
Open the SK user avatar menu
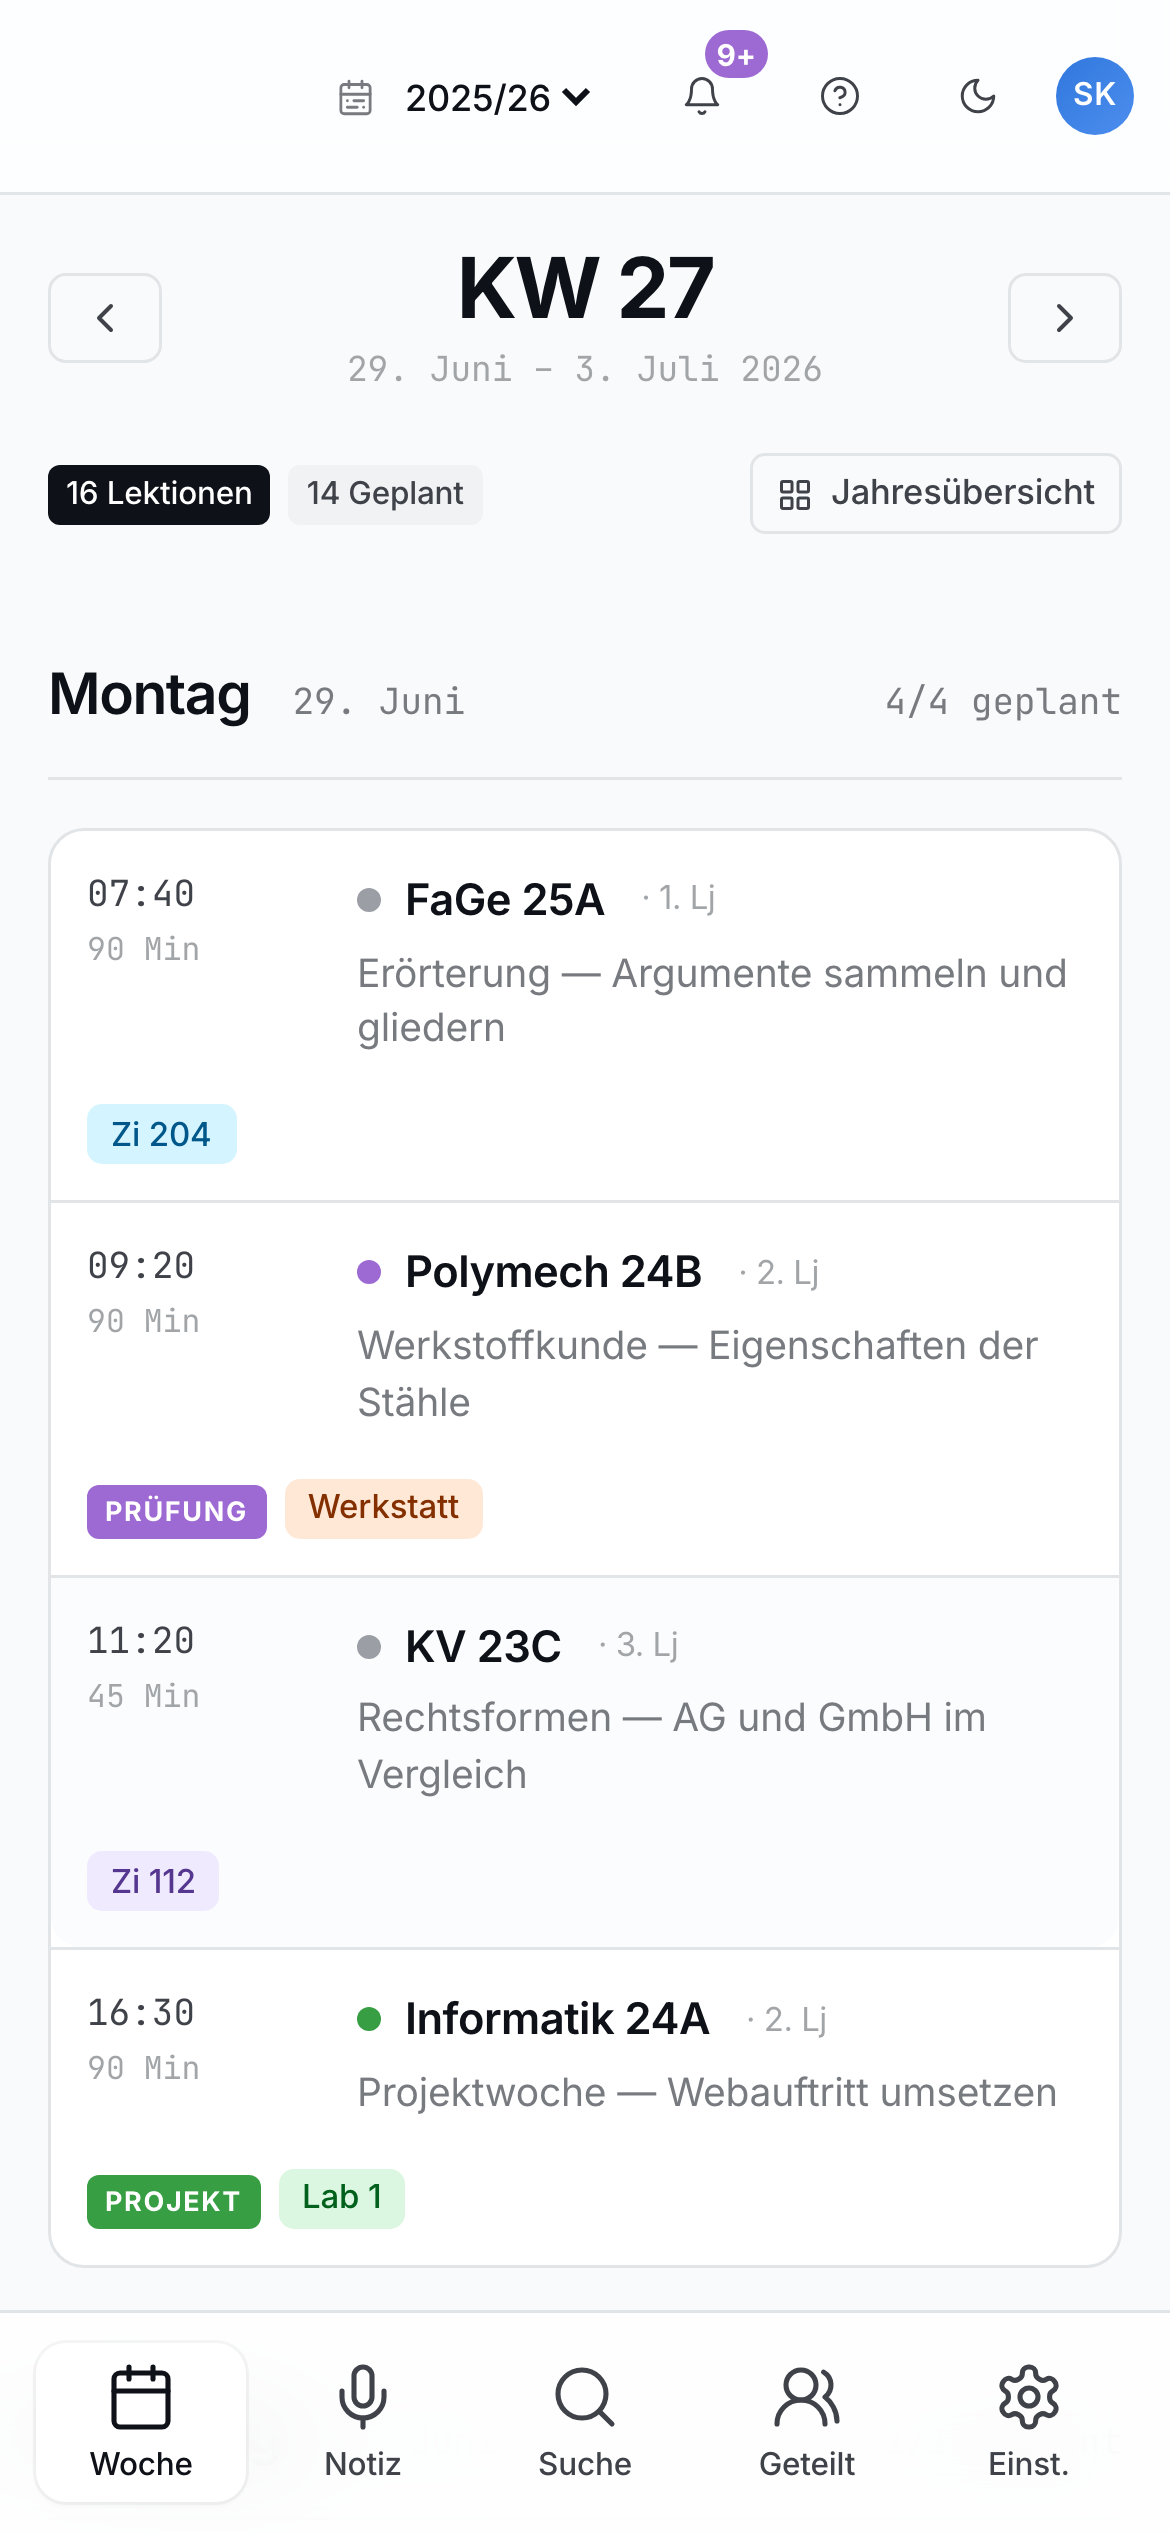click(x=1094, y=95)
